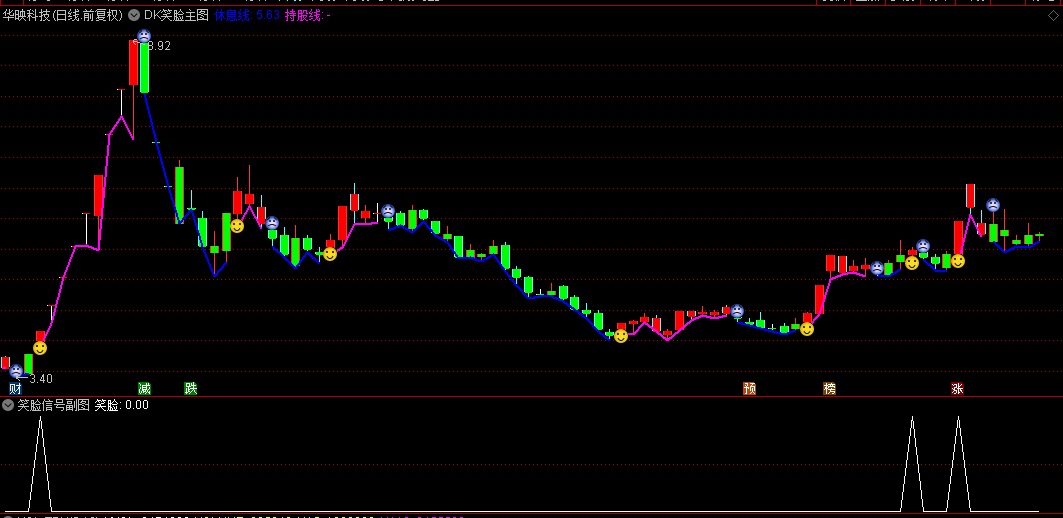Image resolution: width=1063 pixels, height=518 pixels.
Task: Click the 笑脸信号副图 sub-chart name
Action: click(x=54, y=405)
